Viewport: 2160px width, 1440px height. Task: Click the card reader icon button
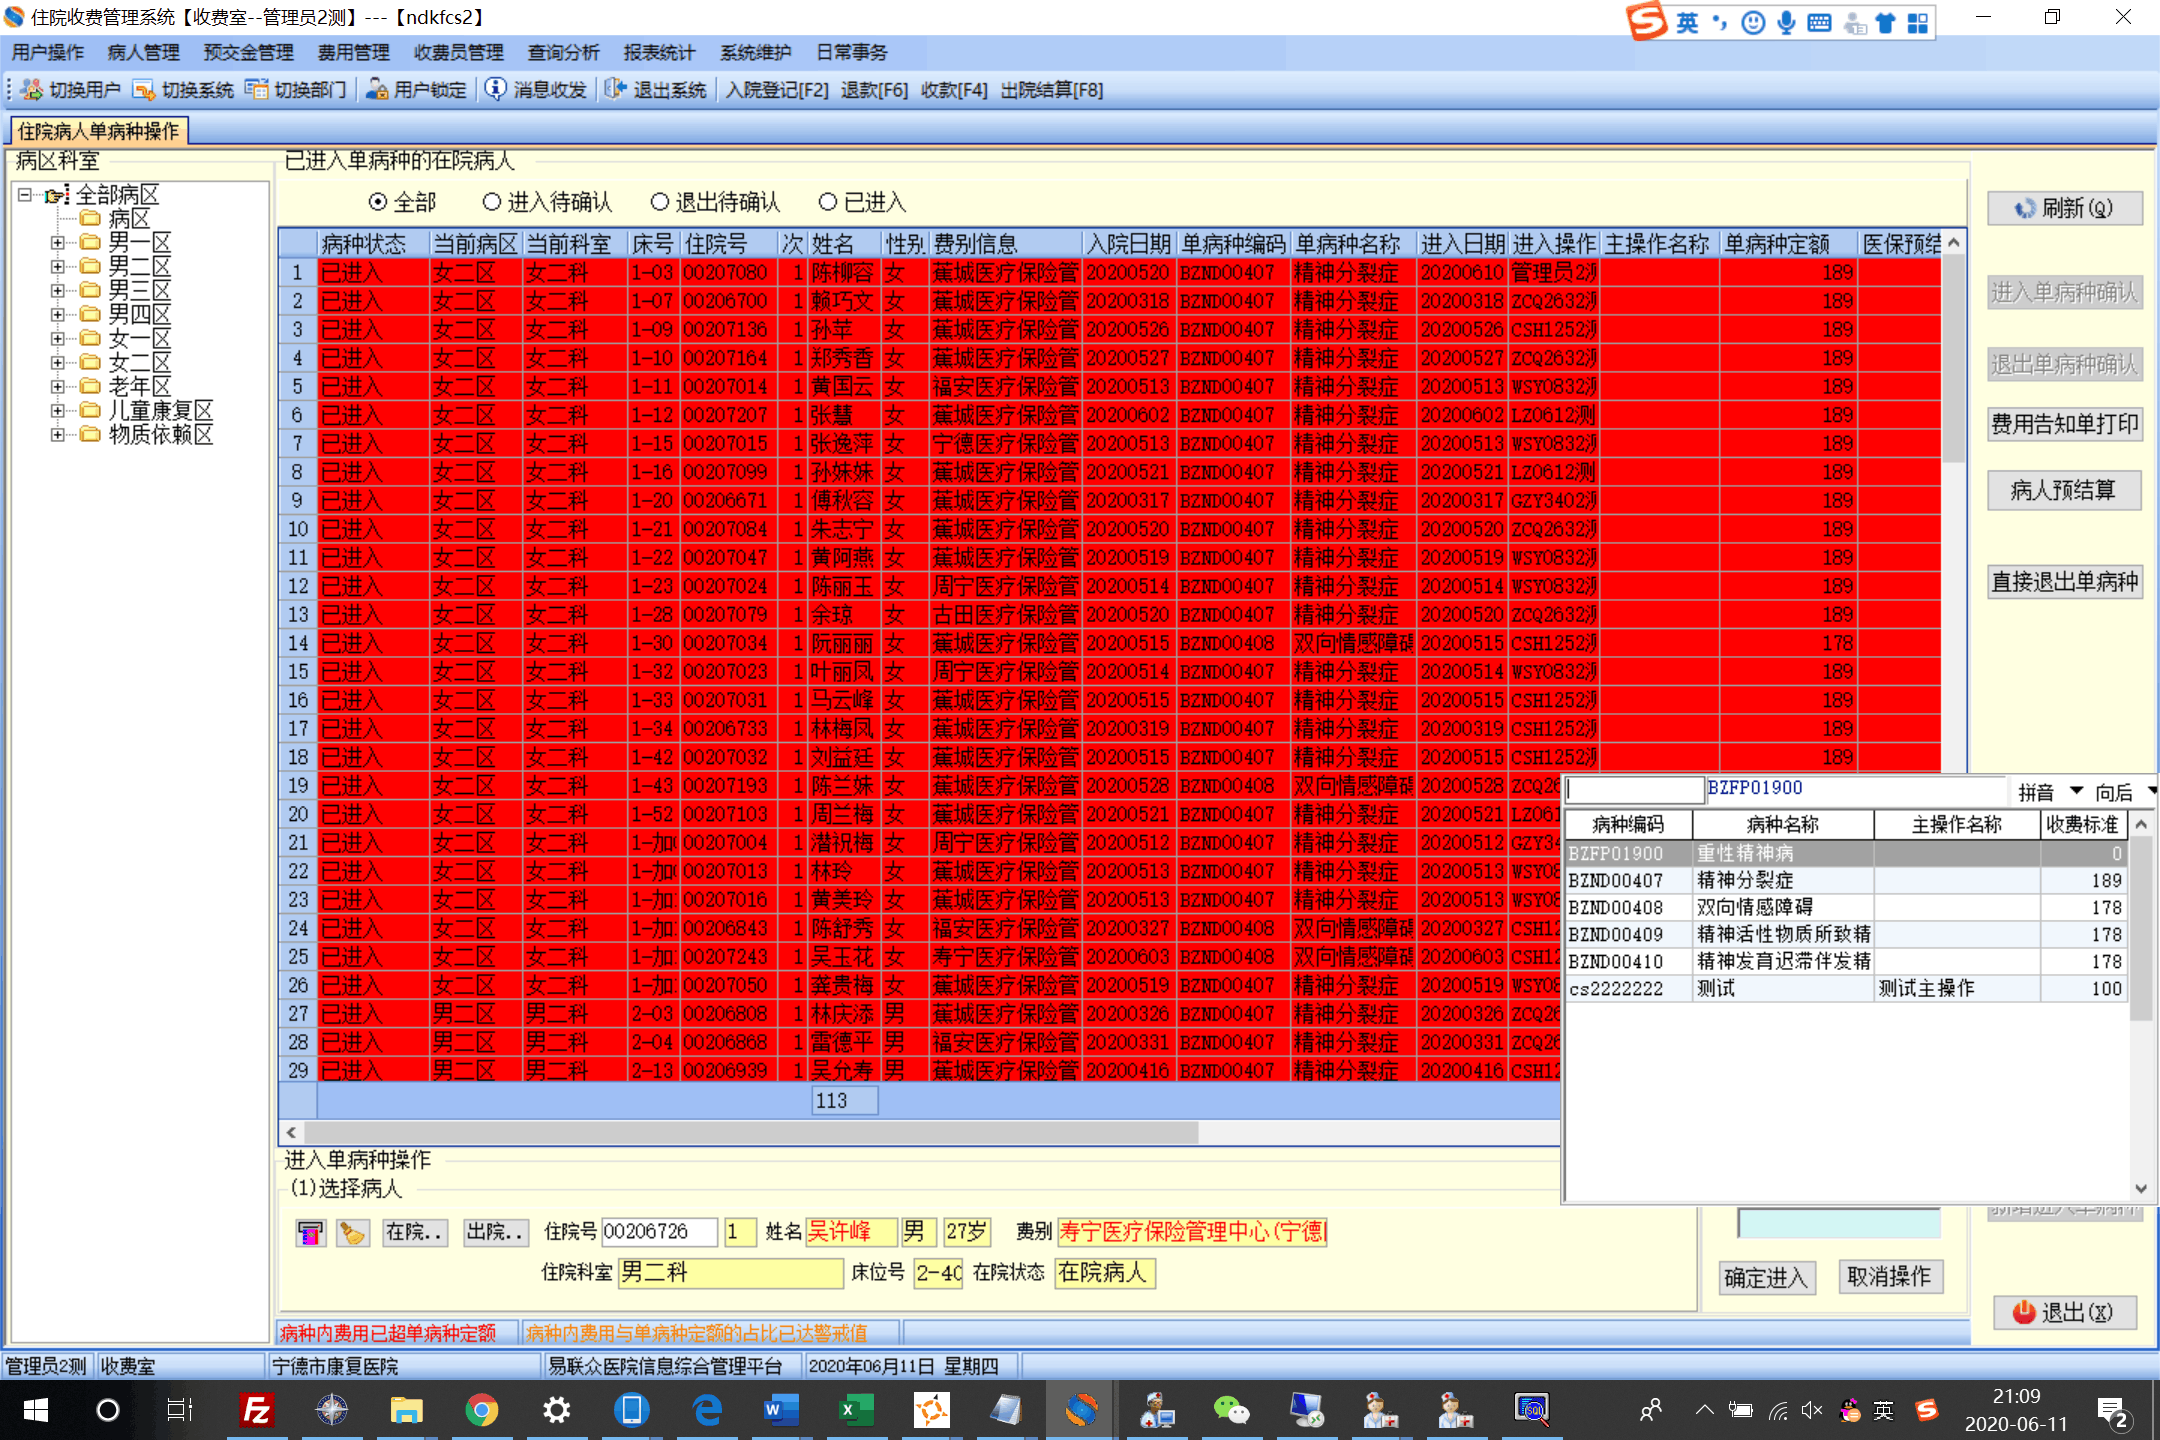click(310, 1232)
